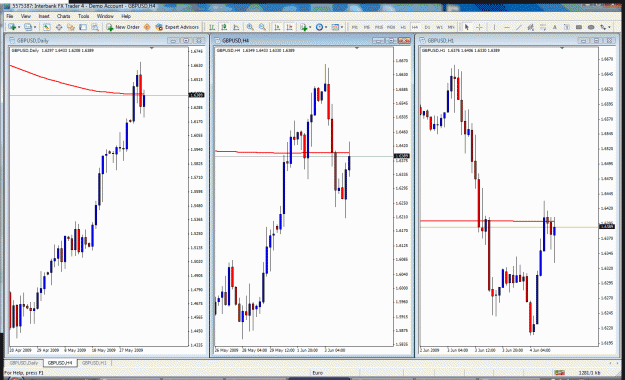625x380 pixels.
Task: Toggle chart Auto Scroll
Action: pyautogui.click(x=277, y=27)
